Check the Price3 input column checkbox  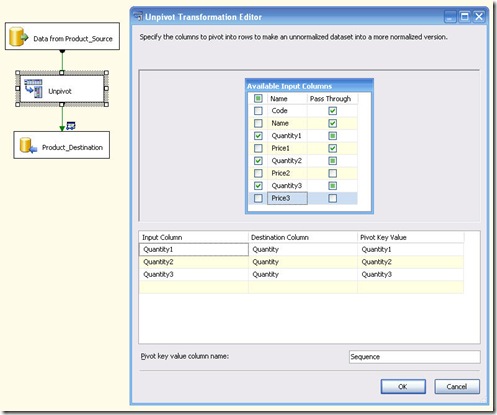point(258,198)
